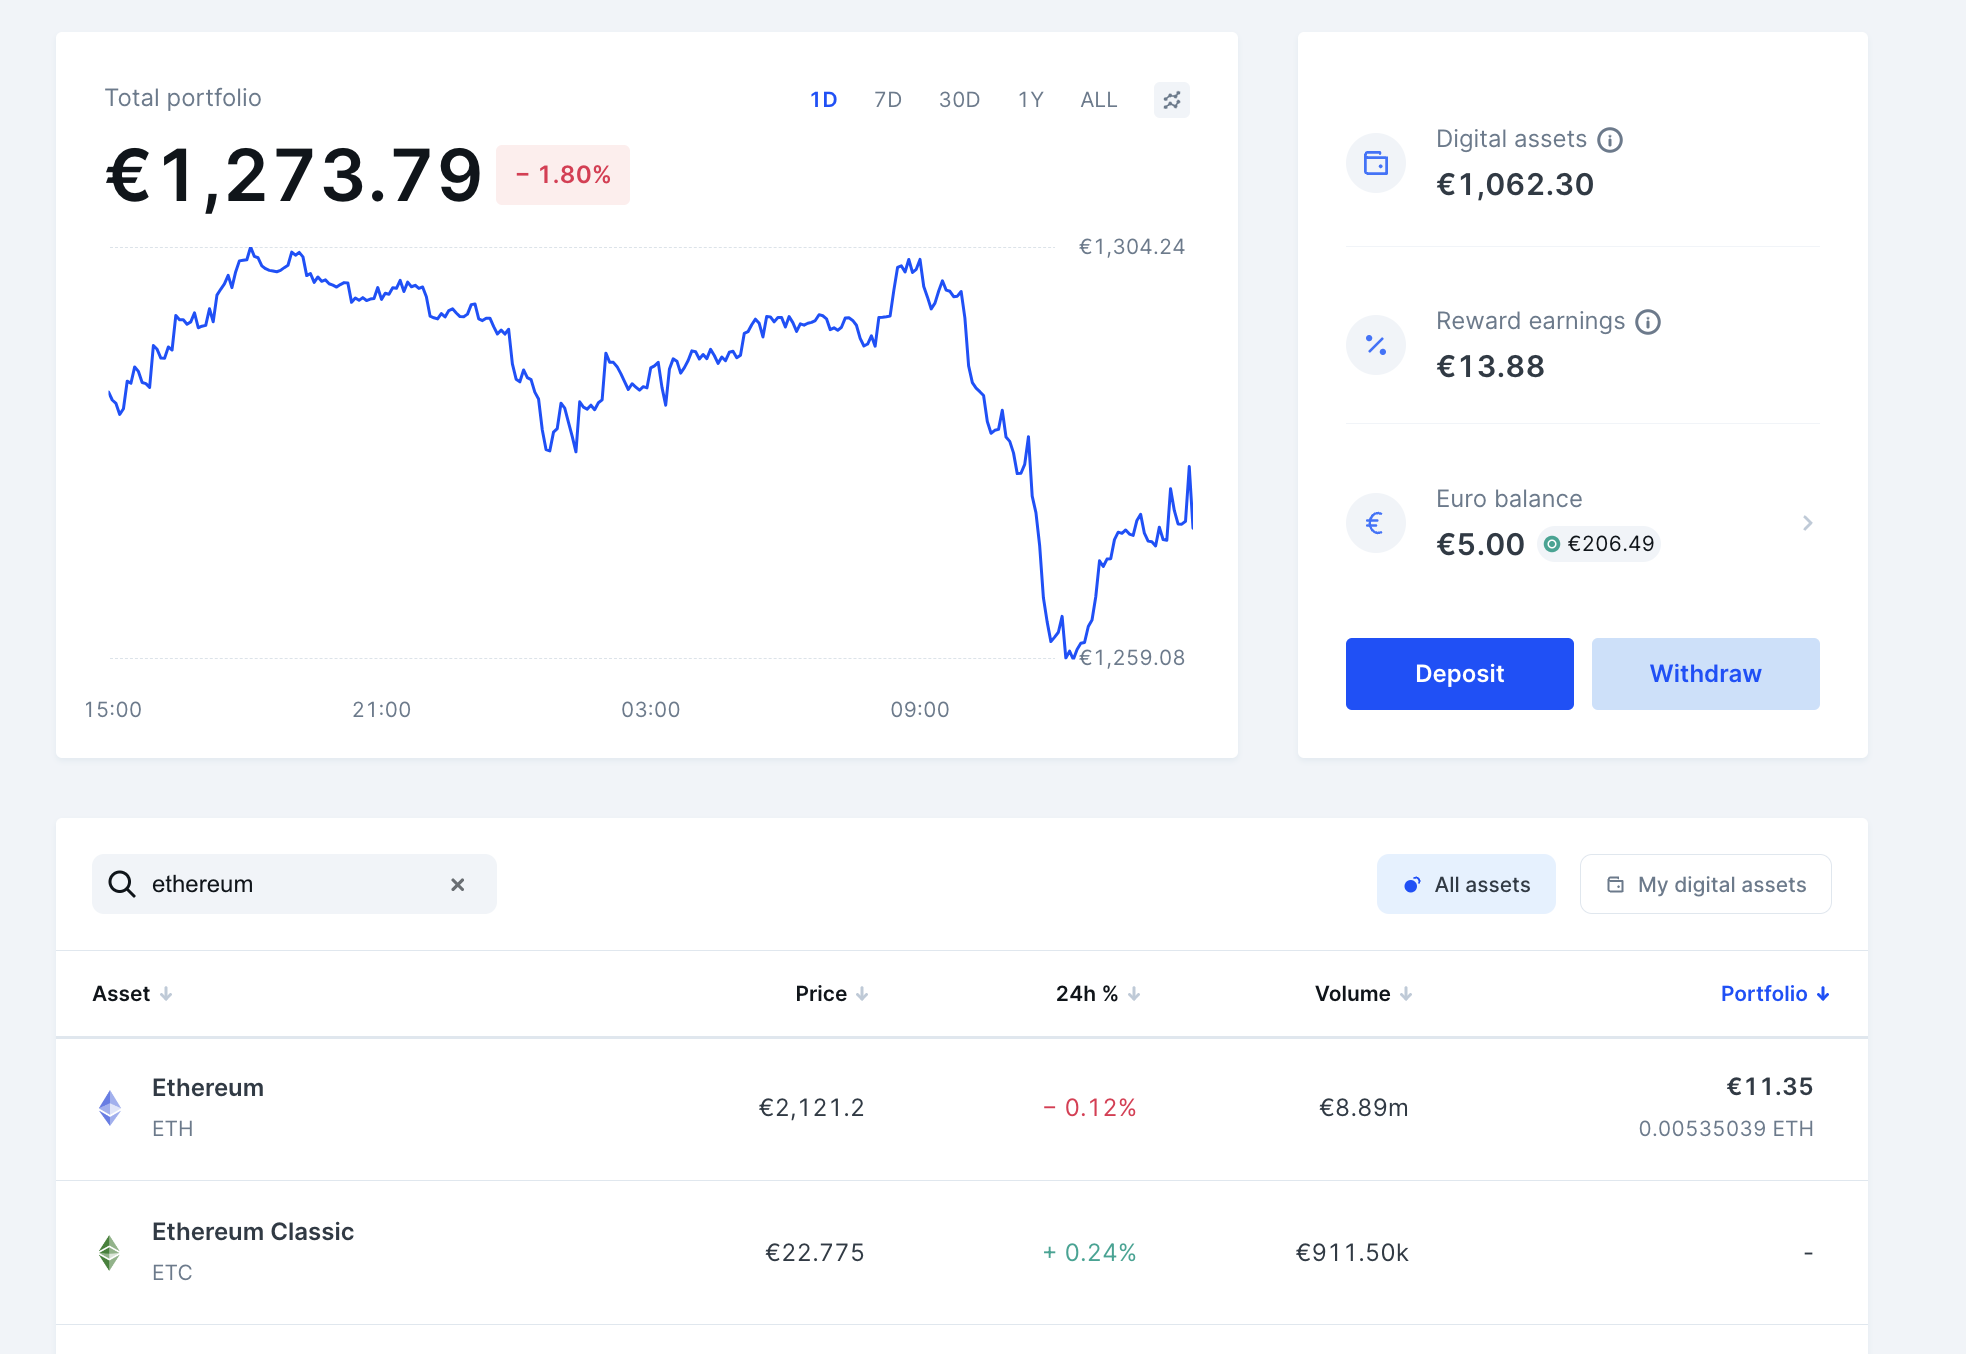Toggle the My digital assets filter
The height and width of the screenshot is (1354, 1966).
pos(1705,885)
